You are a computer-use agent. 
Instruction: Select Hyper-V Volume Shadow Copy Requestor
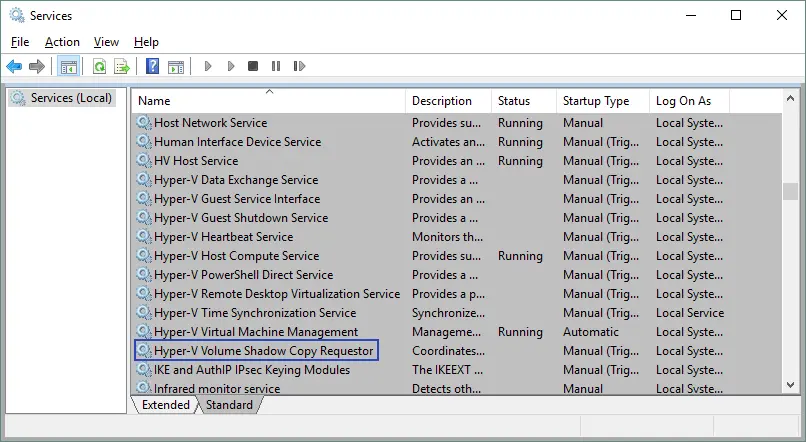point(264,351)
